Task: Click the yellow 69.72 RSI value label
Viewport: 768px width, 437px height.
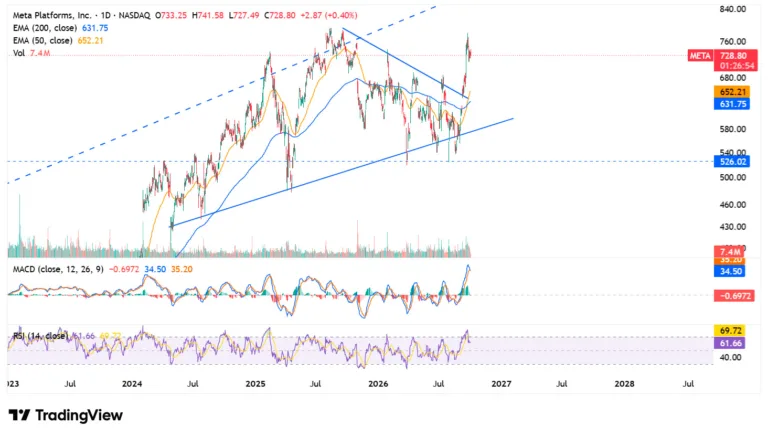Action: 729,331
